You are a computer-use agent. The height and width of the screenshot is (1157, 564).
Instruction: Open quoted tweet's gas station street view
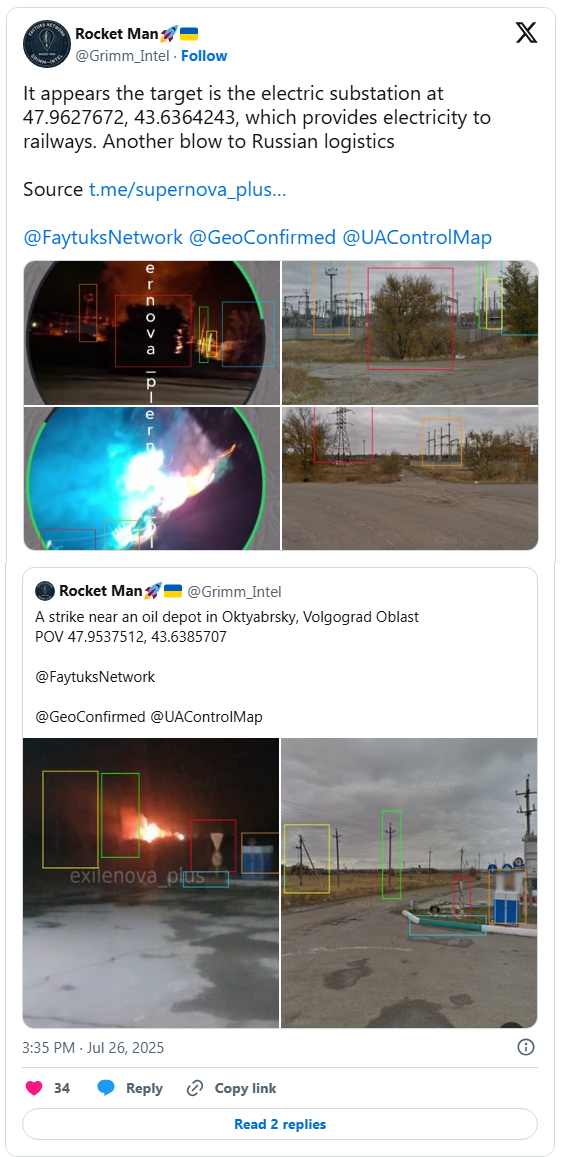tap(409, 883)
